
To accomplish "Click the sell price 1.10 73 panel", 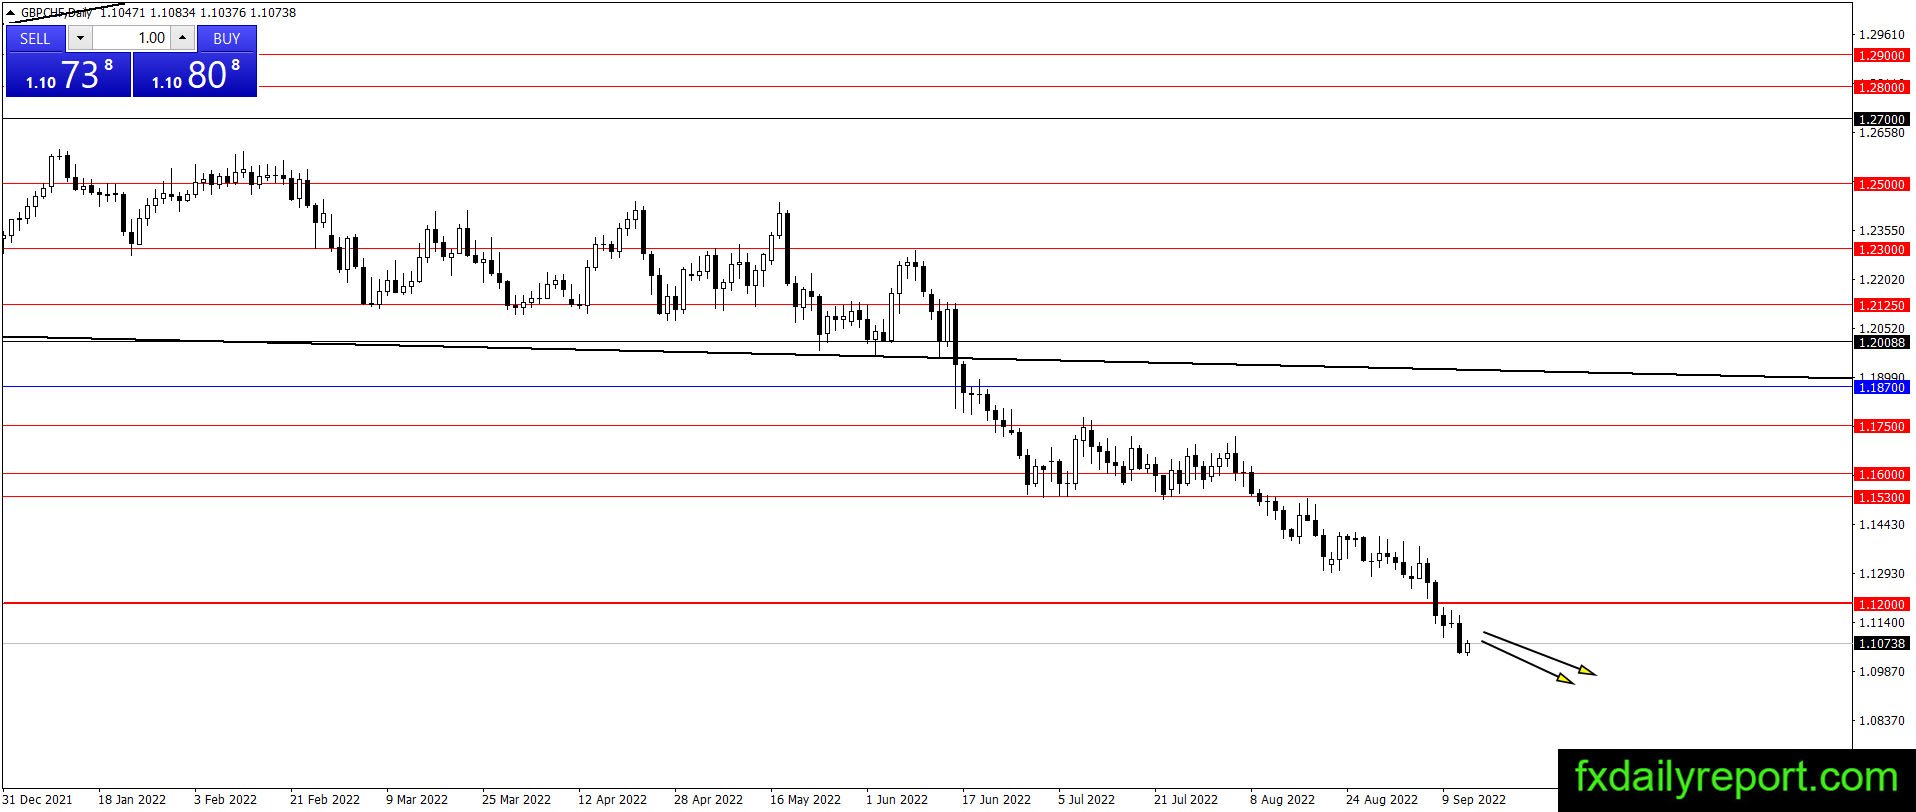I will pyautogui.click(x=68, y=74).
